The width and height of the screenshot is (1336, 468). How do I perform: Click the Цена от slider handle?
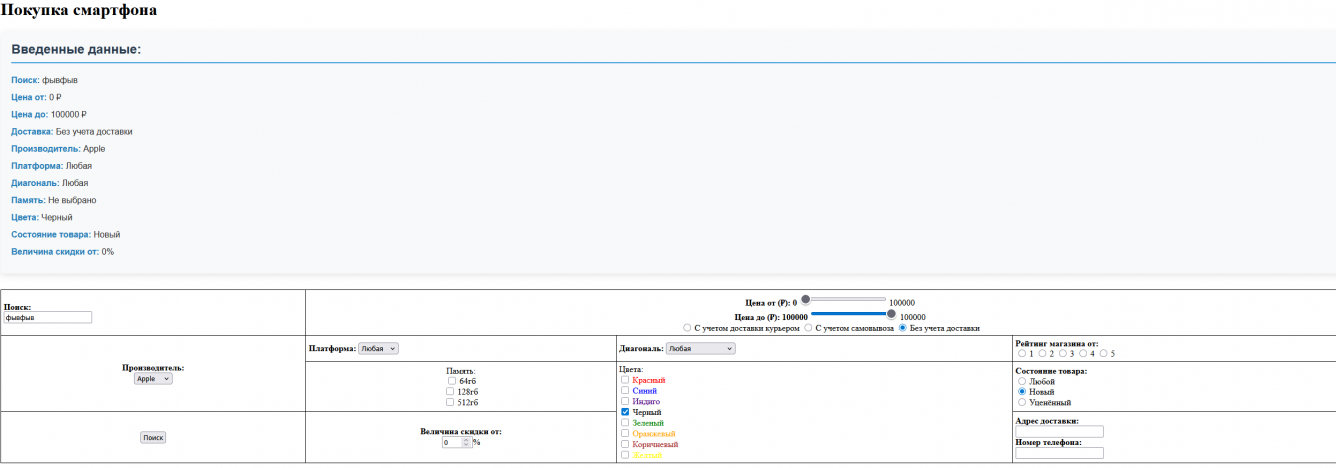pos(806,299)
